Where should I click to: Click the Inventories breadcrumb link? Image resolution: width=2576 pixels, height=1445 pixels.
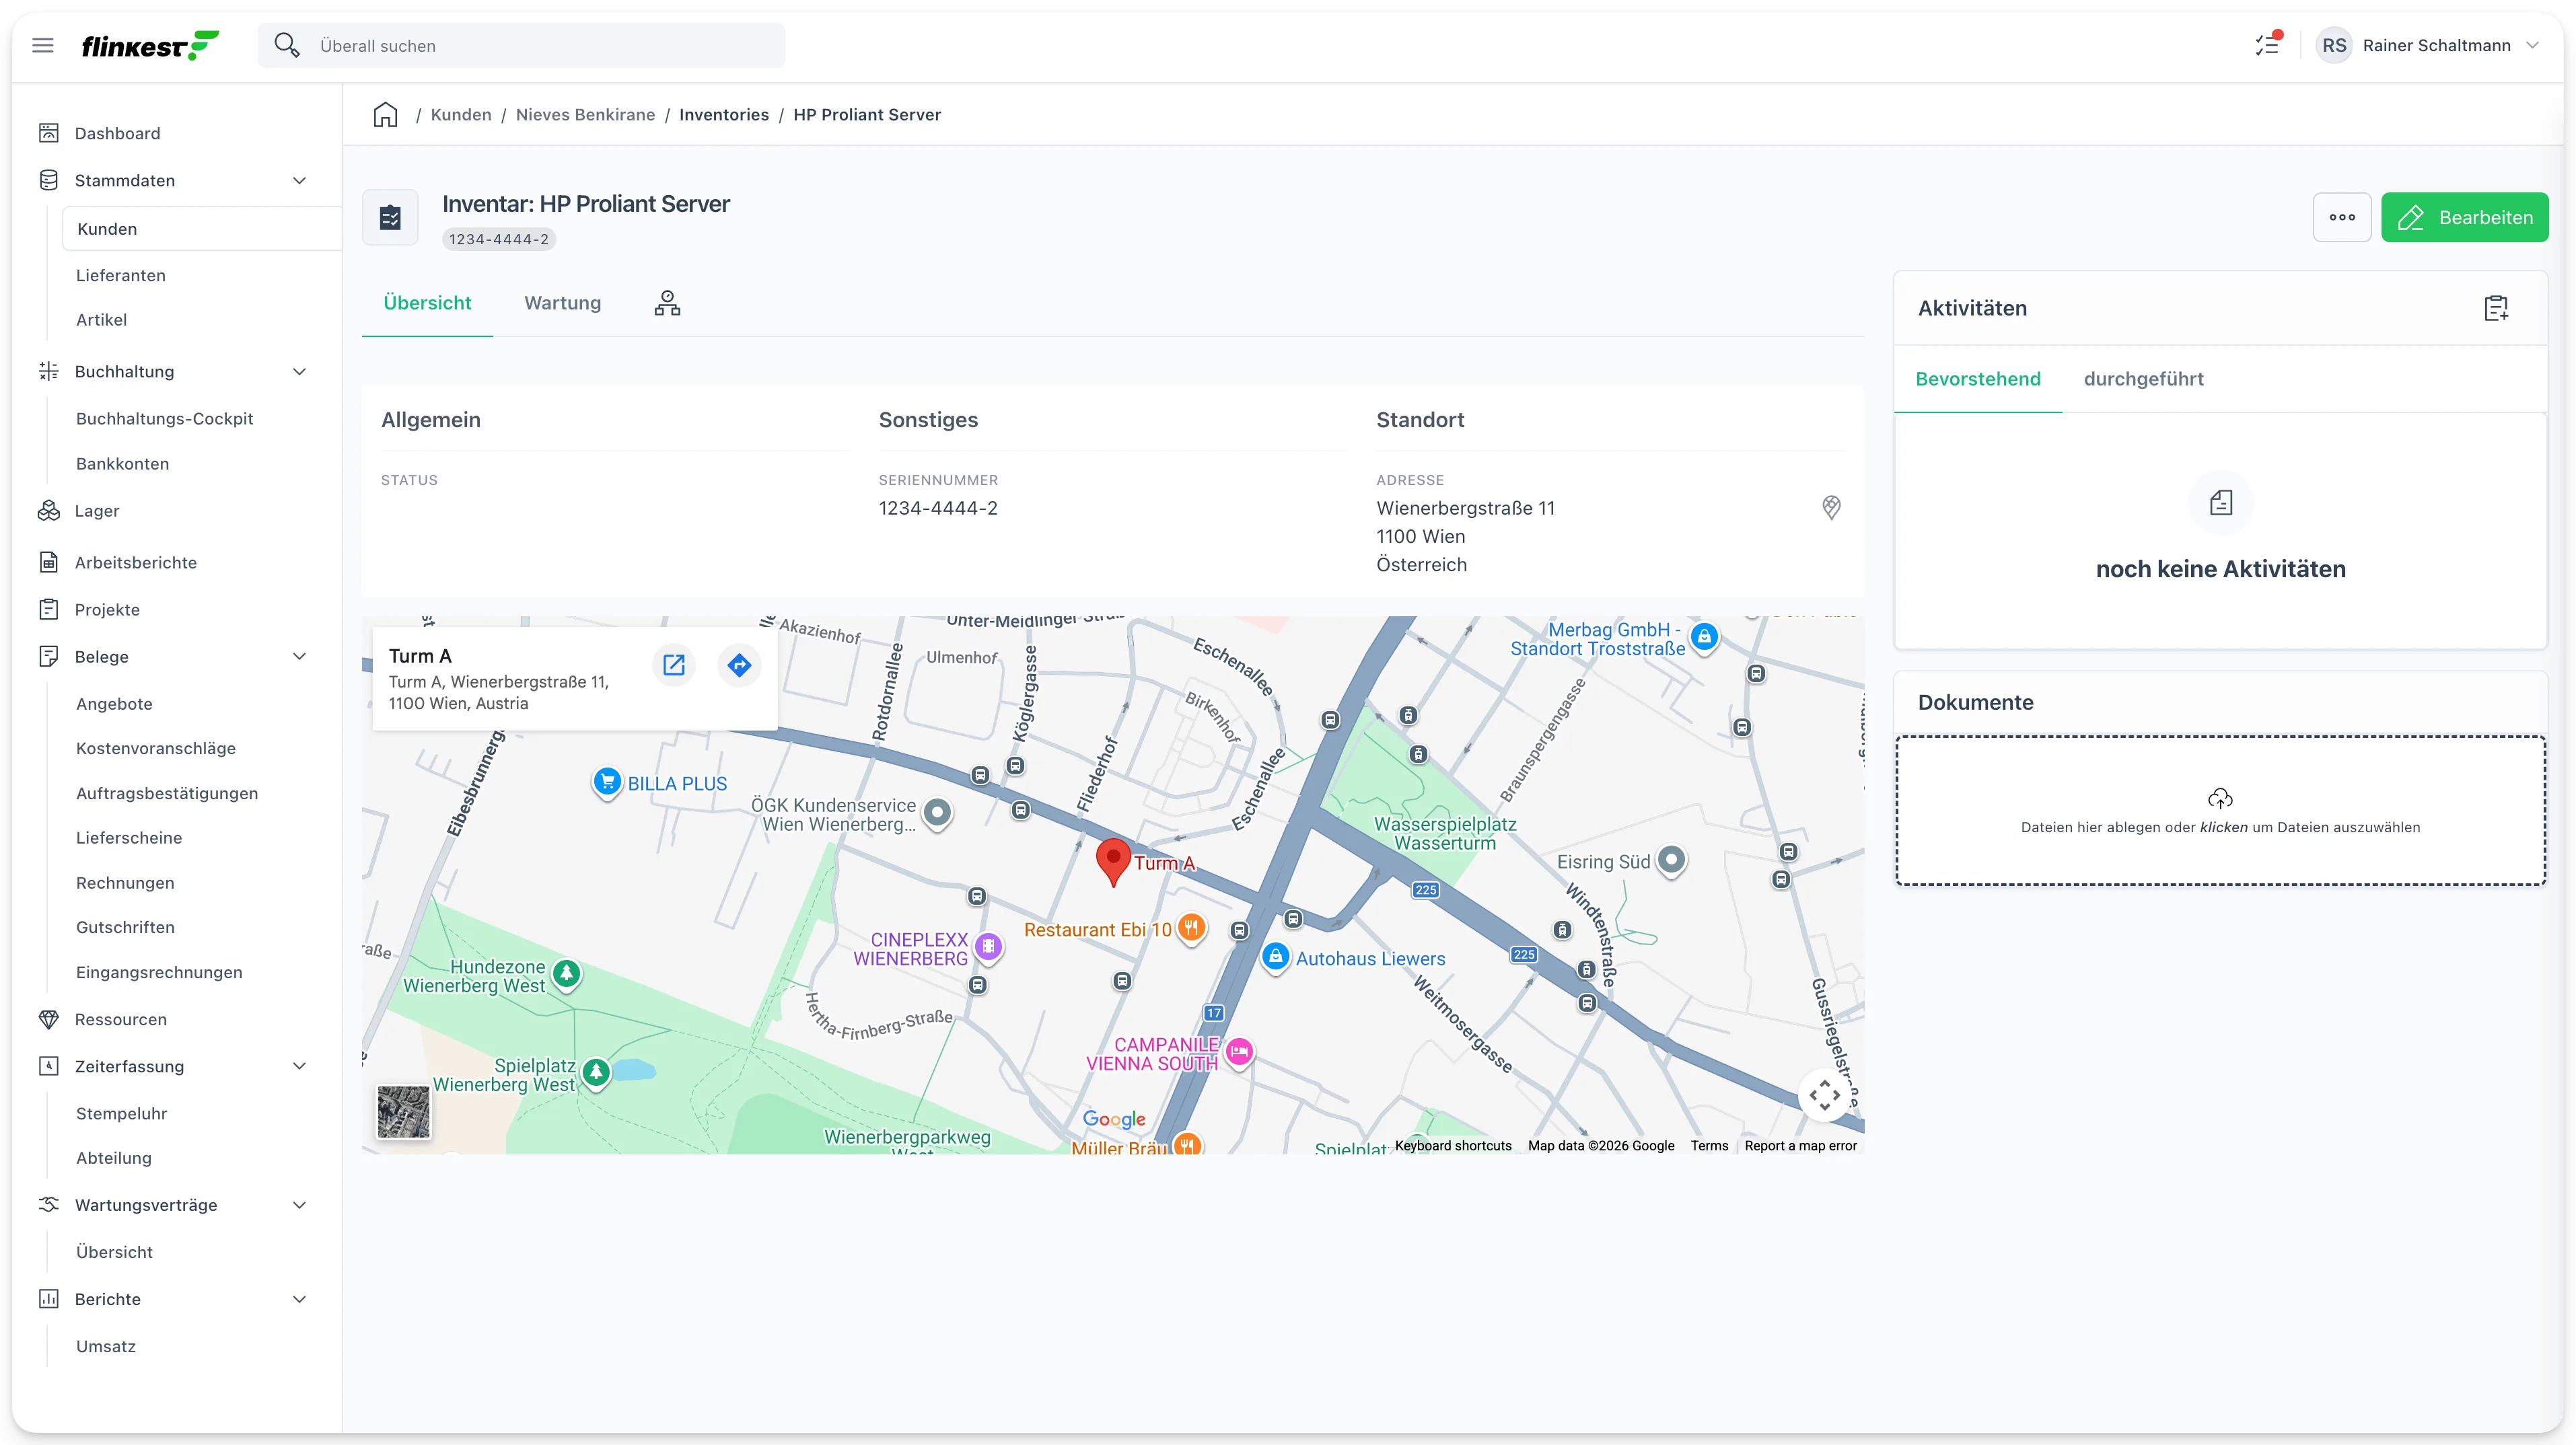click(724, 115)
